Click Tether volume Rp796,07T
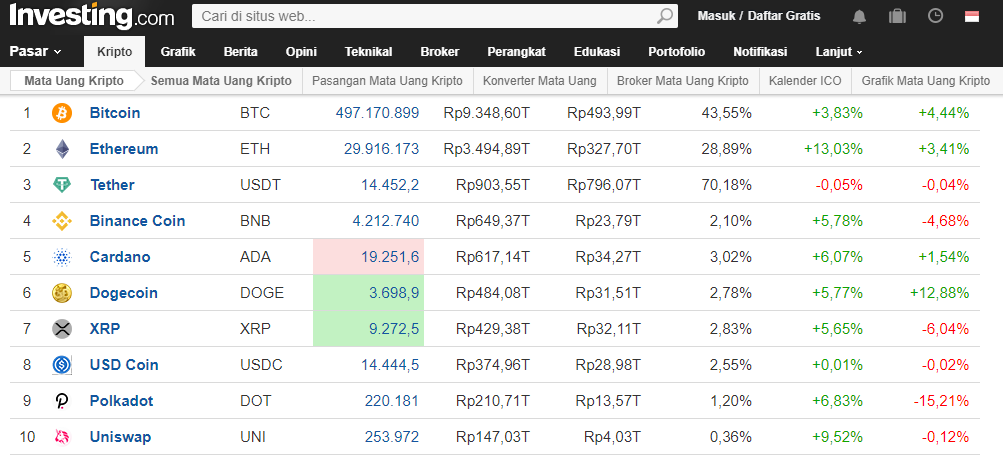 click(x=604, y=185)
